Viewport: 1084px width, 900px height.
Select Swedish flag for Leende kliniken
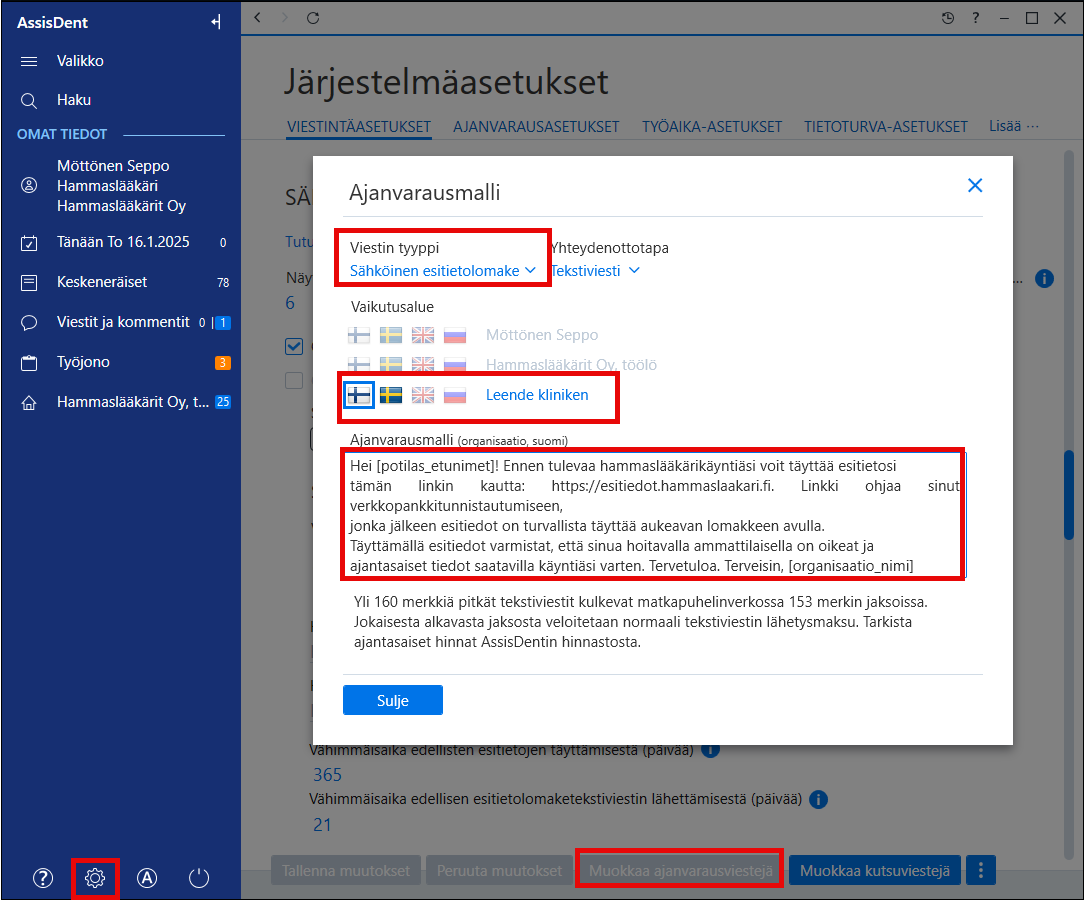[x=391, y=395]
